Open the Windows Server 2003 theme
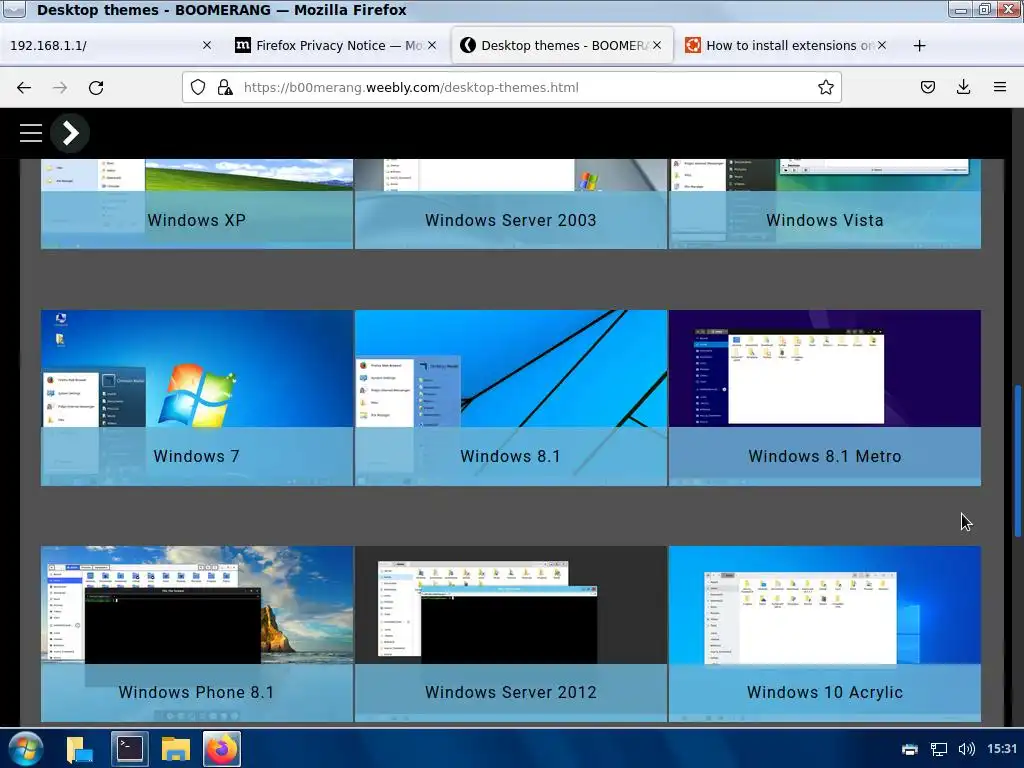The image size is (1024, 768). [511, 204]
